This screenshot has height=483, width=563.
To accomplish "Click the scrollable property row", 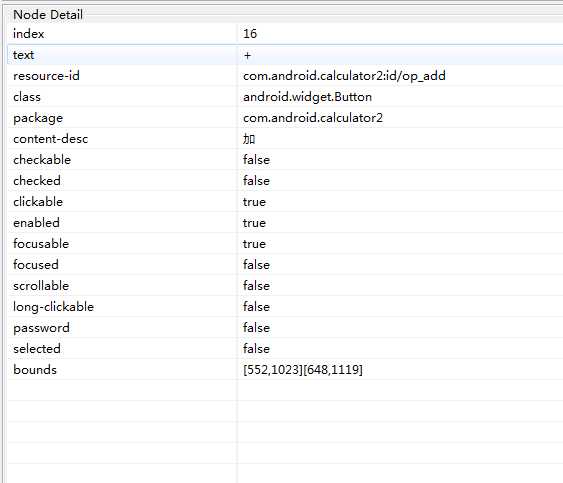I will pos(285,286).
